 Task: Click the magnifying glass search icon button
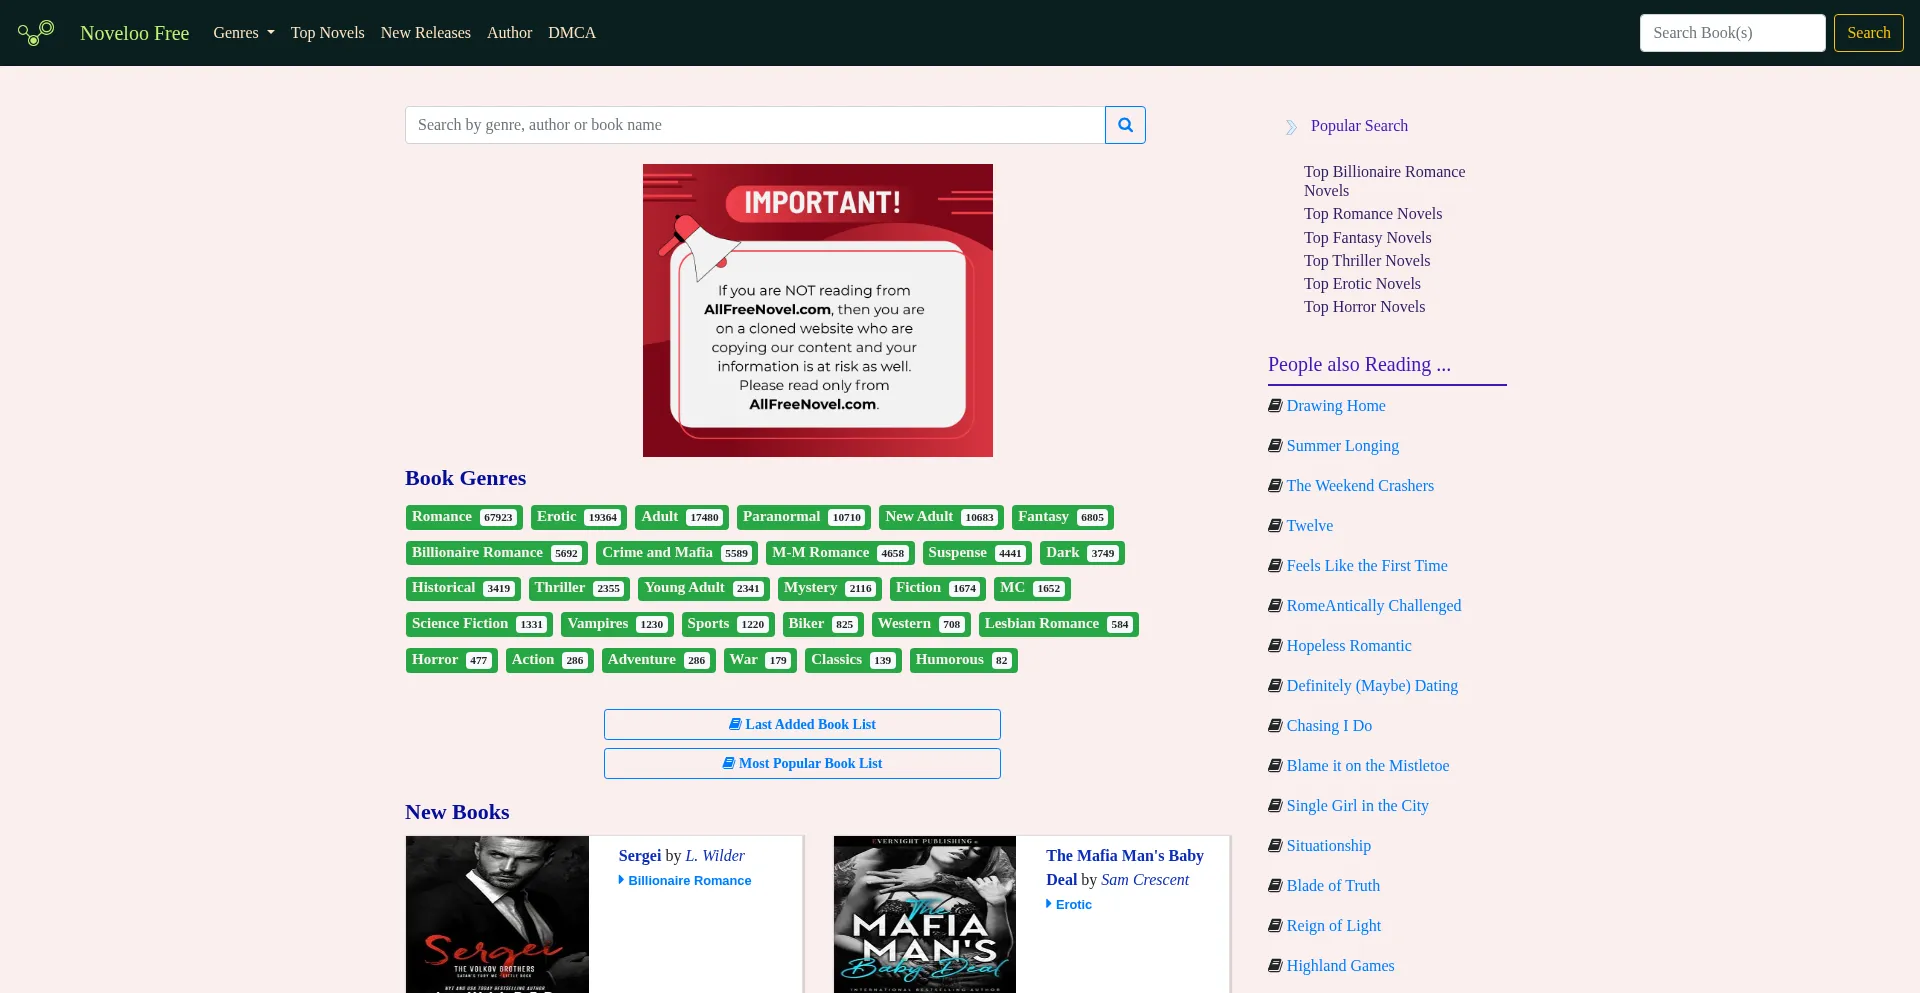pyautogui.click(x=1125, y=125)
